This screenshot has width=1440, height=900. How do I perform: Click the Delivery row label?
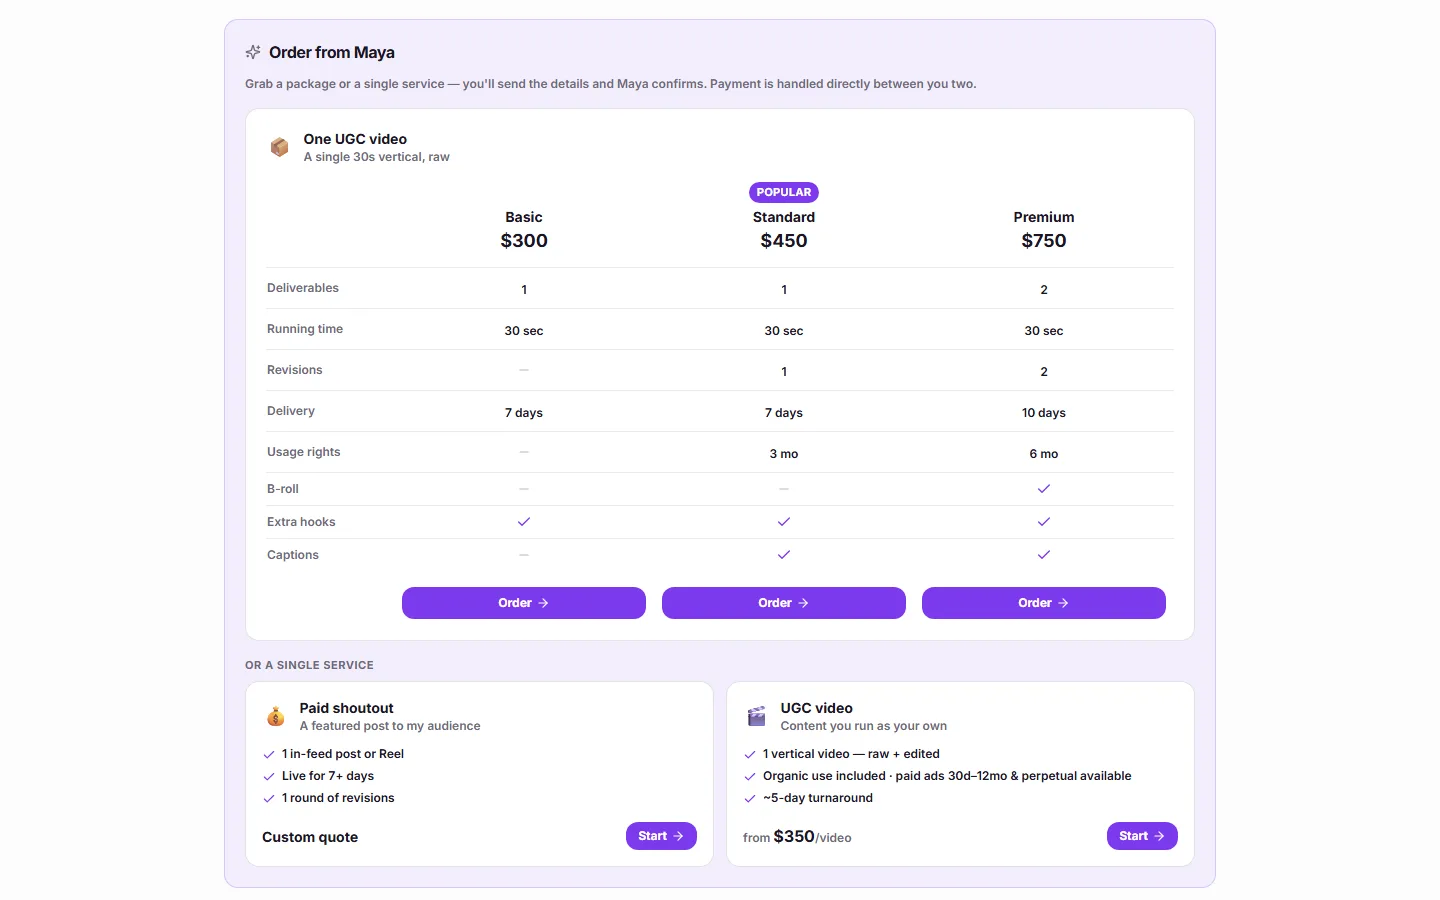tap(291, 411)
